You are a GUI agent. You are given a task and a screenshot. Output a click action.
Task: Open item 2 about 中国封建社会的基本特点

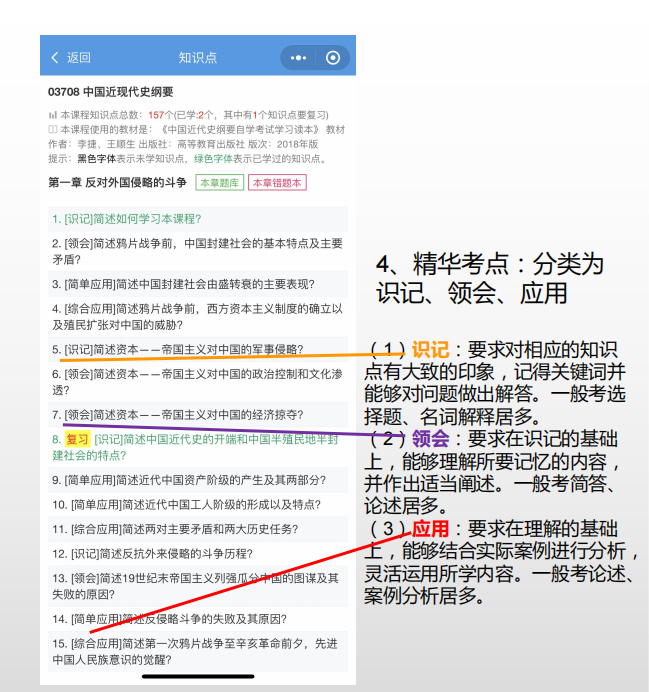198,251
